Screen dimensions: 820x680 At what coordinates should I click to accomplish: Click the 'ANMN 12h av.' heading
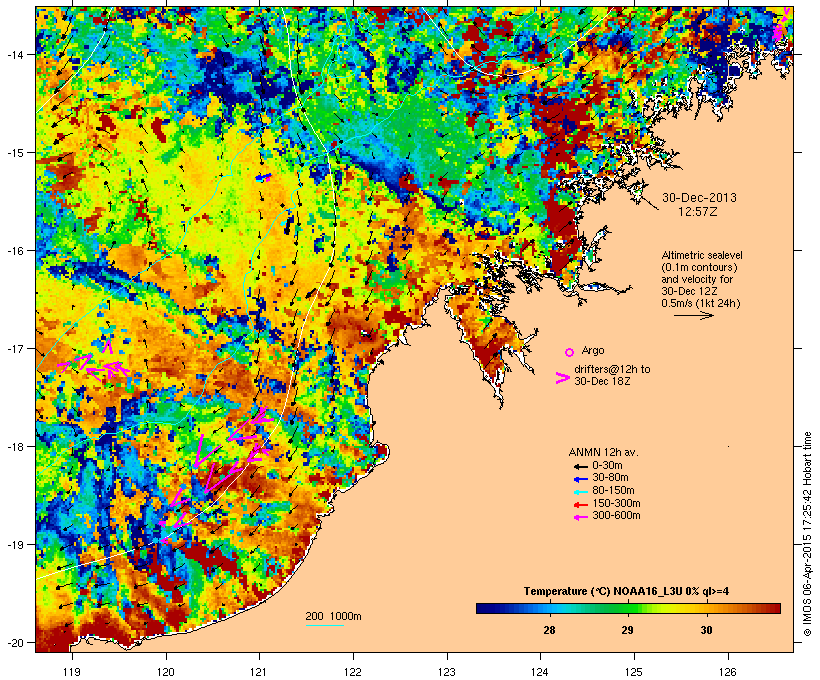coord(603,452)
